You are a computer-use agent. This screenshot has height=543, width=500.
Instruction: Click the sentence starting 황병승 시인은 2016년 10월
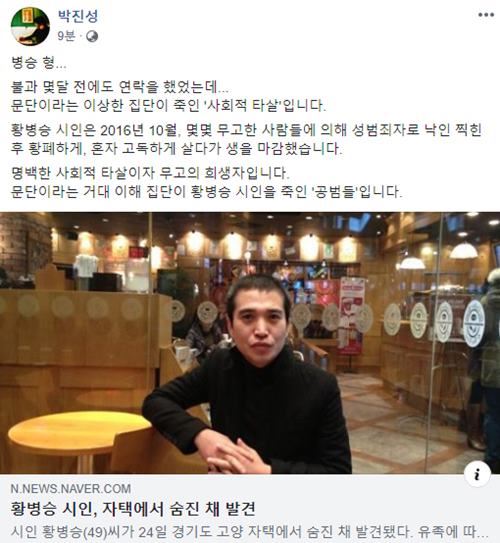click(246, 130)
